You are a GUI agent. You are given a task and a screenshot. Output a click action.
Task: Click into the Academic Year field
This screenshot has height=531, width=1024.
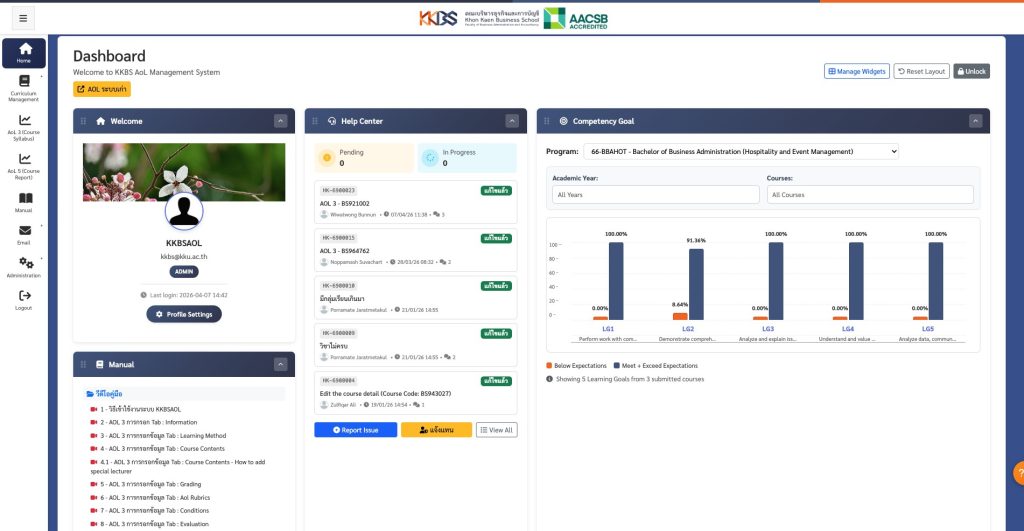click(655, 195)
